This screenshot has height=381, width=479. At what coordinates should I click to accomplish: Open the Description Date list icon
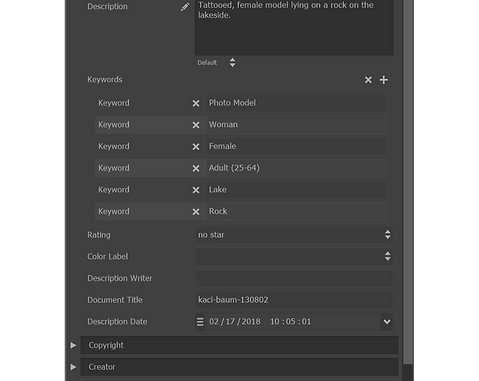pos(200,322)
